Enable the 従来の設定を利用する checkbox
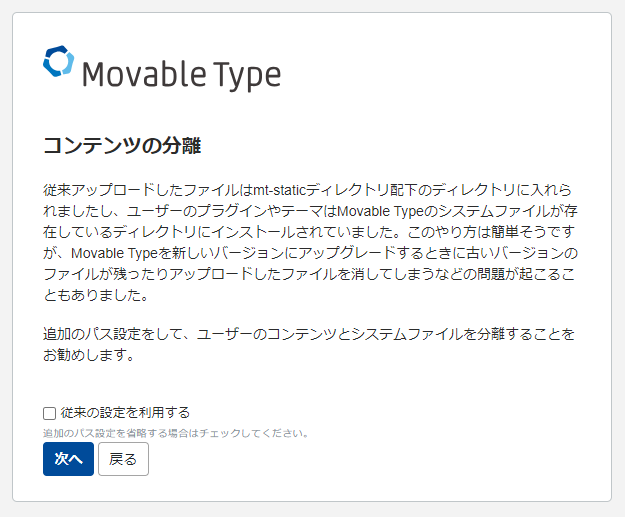 pos(49,413)
